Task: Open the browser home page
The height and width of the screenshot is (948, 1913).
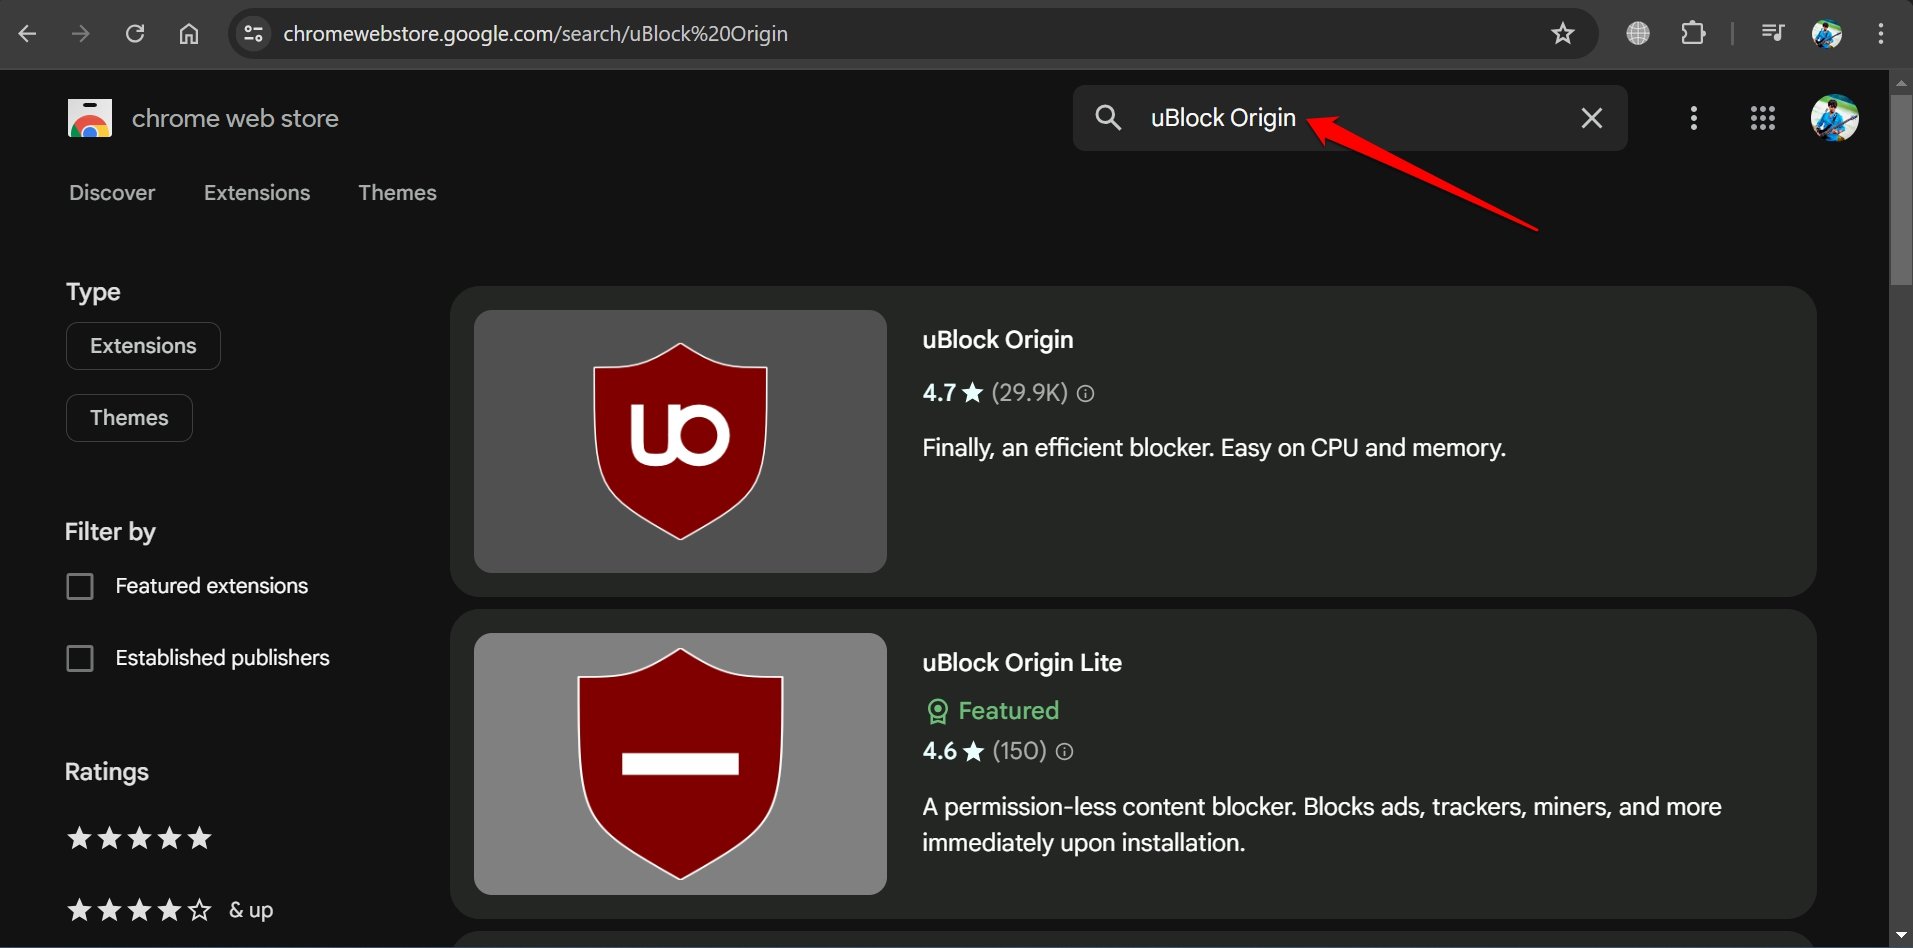Action: pos(189,34)
